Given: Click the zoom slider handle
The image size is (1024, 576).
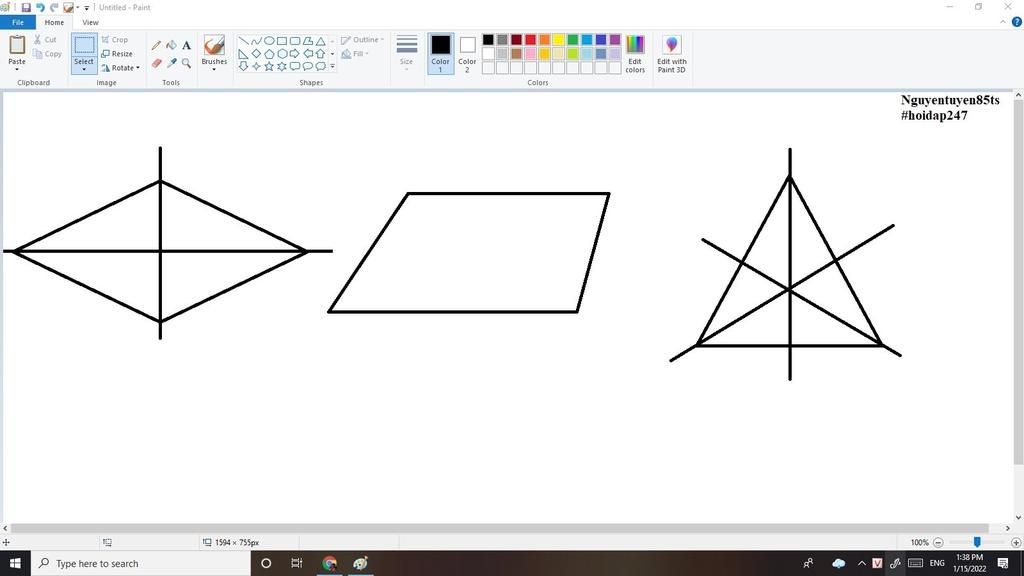Looking at the screenshot, I should 977,542.
